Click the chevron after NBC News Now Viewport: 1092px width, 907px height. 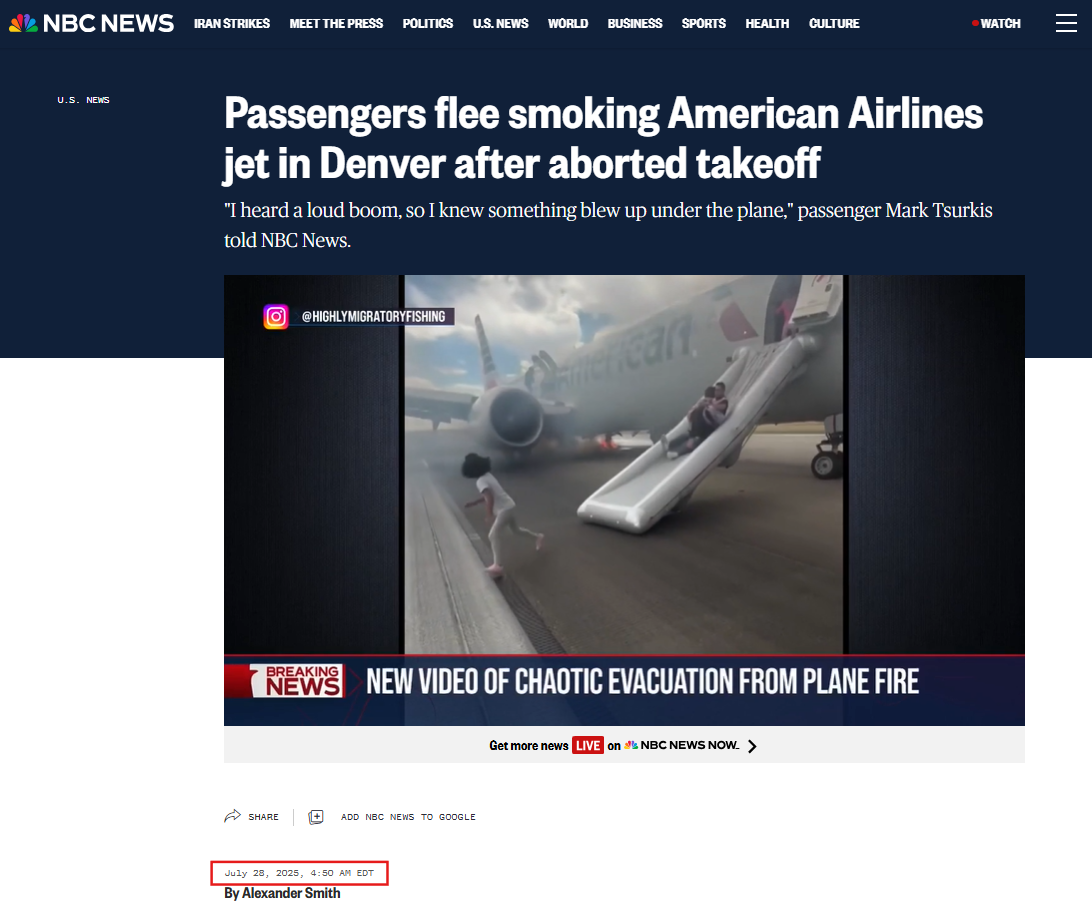point(752,746)
